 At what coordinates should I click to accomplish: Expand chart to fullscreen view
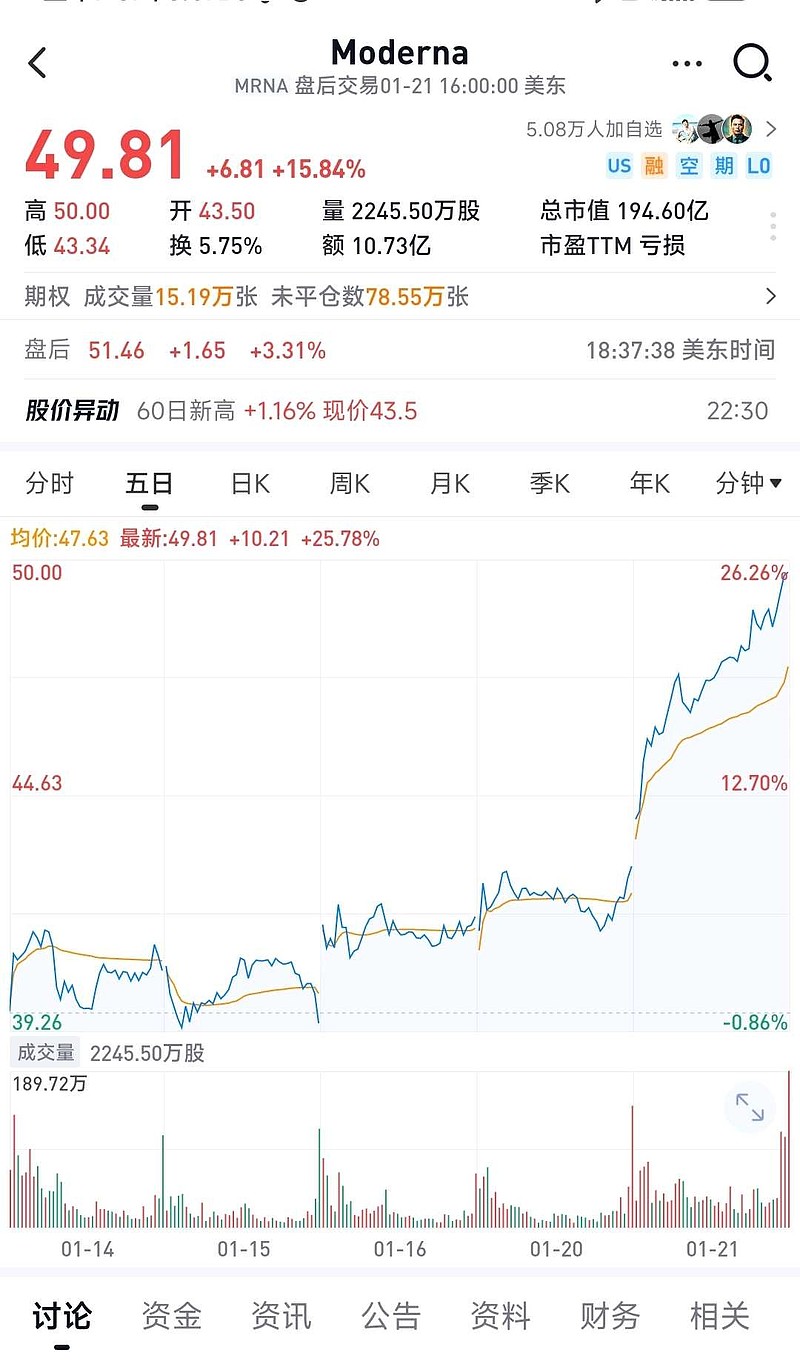(749, 1106)
